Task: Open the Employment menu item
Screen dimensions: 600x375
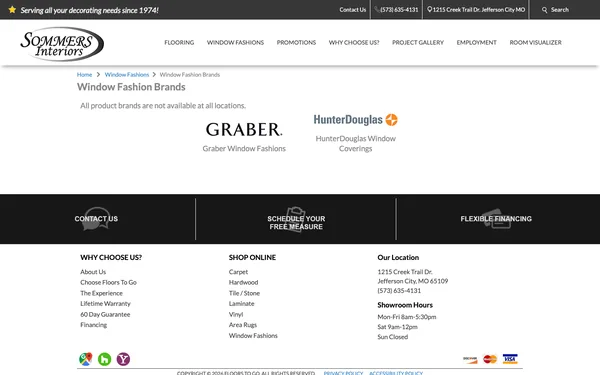Action: click(x=476, y=42)
